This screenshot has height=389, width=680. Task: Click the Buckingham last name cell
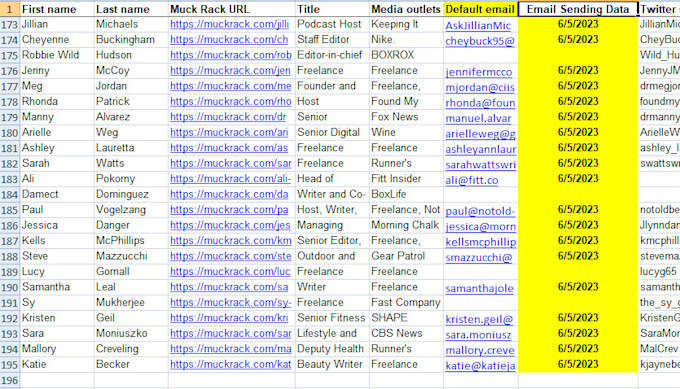(131, 40)
